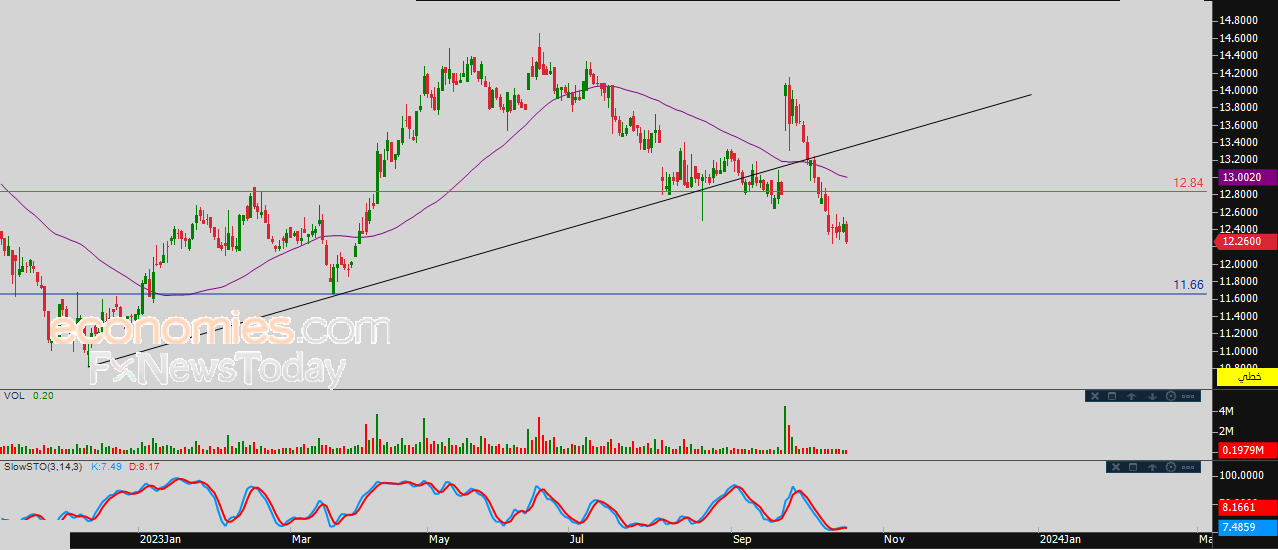Move the VOL panel down

(1152, 396)
